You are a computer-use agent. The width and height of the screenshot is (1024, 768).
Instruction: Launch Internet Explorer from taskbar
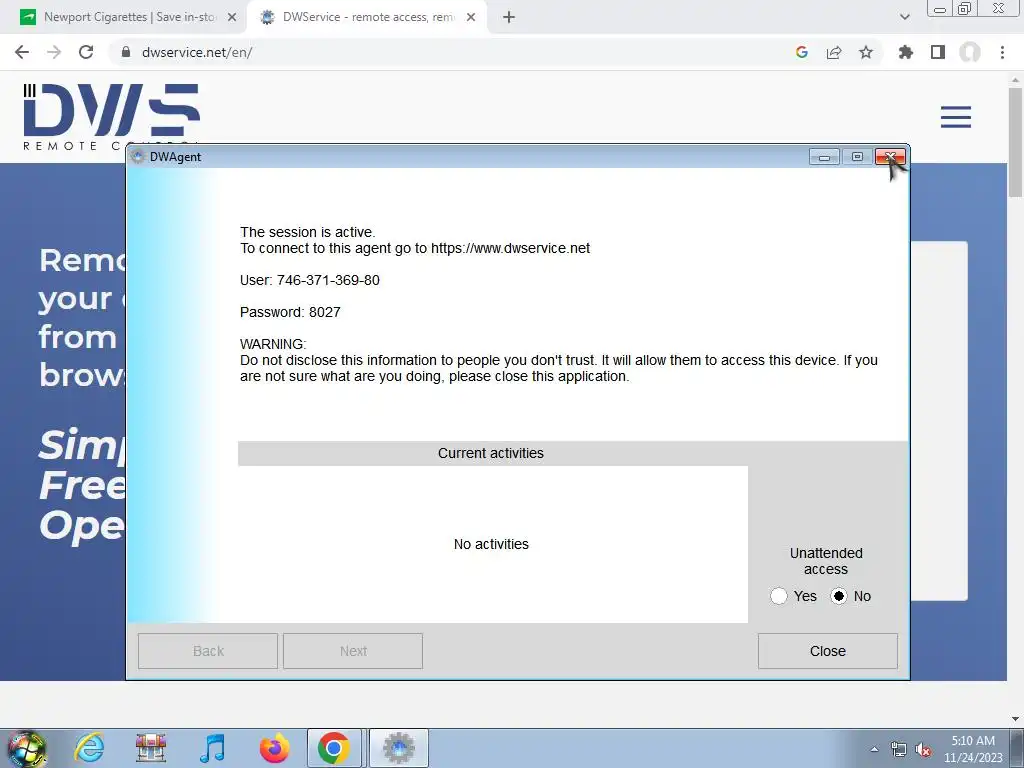tap(89, 748)
